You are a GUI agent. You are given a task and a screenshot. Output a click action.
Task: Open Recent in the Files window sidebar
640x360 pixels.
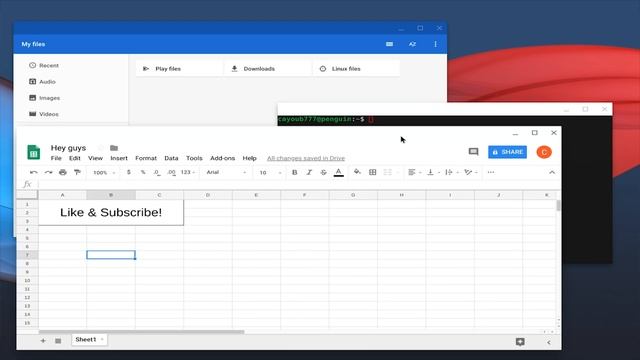tap(44, 66)
